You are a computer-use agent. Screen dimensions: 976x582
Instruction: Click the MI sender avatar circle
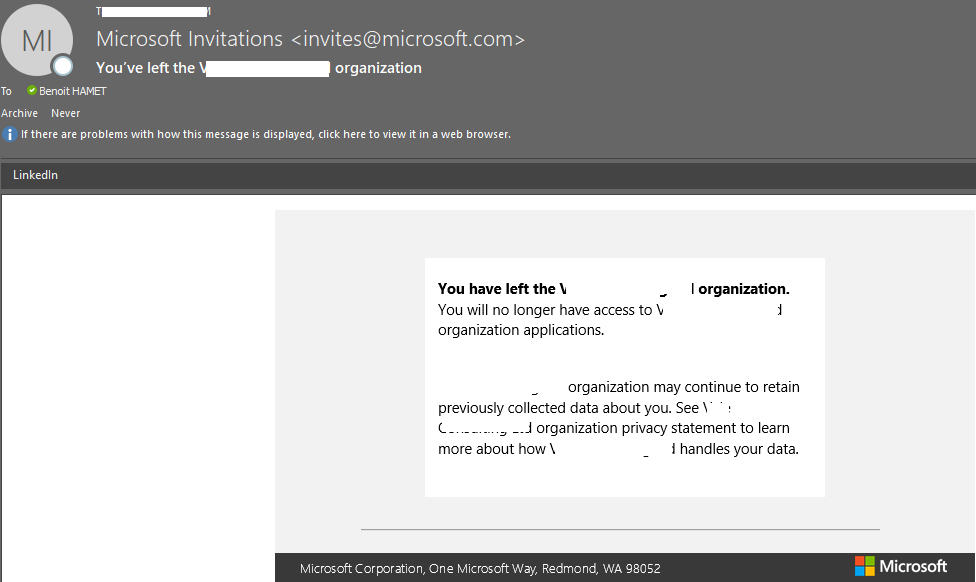click(x=37, y=41)
